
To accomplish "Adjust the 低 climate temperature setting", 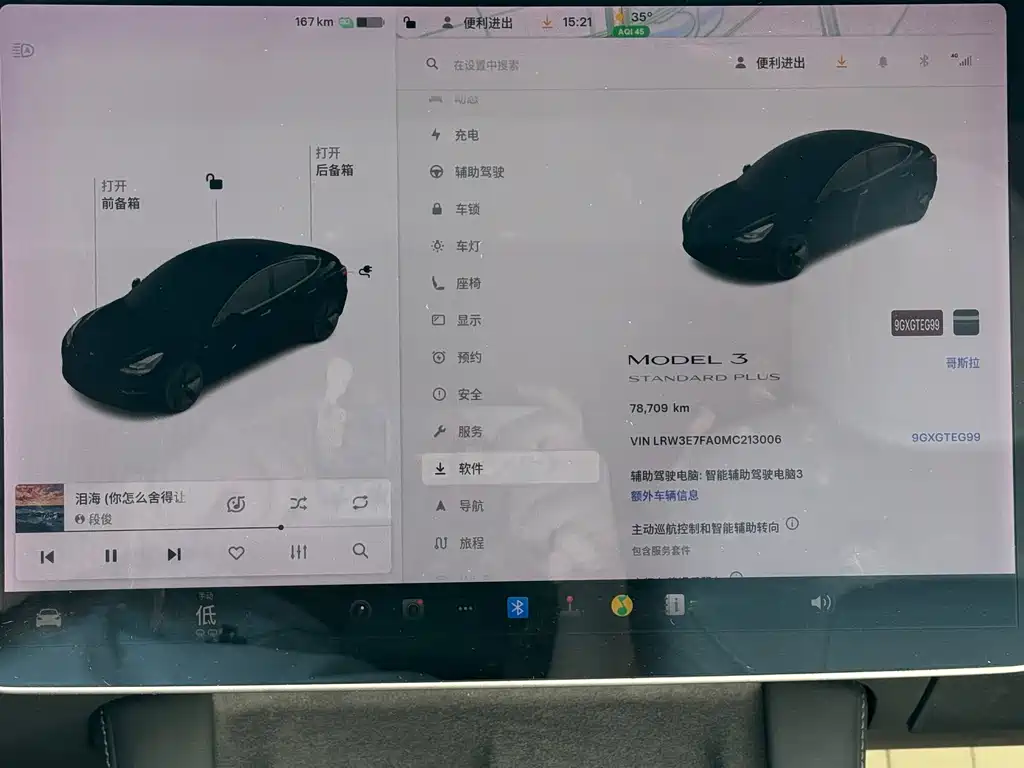I will 206,616.
